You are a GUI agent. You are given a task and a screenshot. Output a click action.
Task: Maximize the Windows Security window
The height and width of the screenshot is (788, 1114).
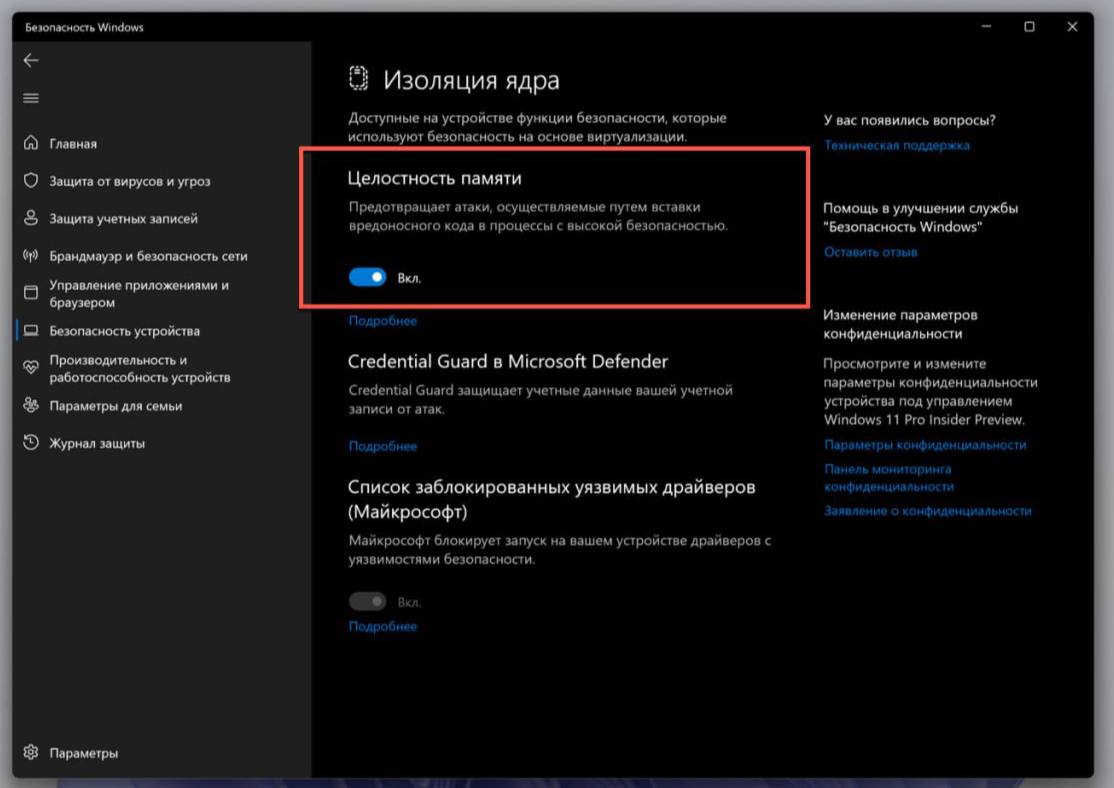click(1029, 27)
